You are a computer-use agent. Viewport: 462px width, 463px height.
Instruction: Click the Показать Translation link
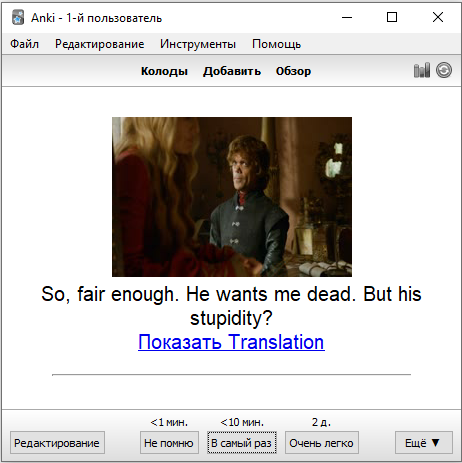click(x=231, y=342)
